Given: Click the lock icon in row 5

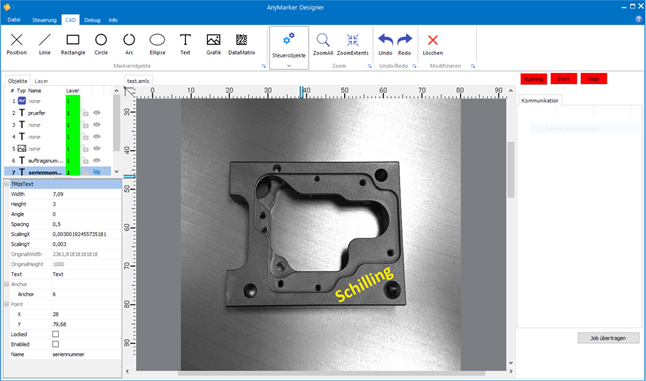Looking at the screenshot, I should [85, 149].
